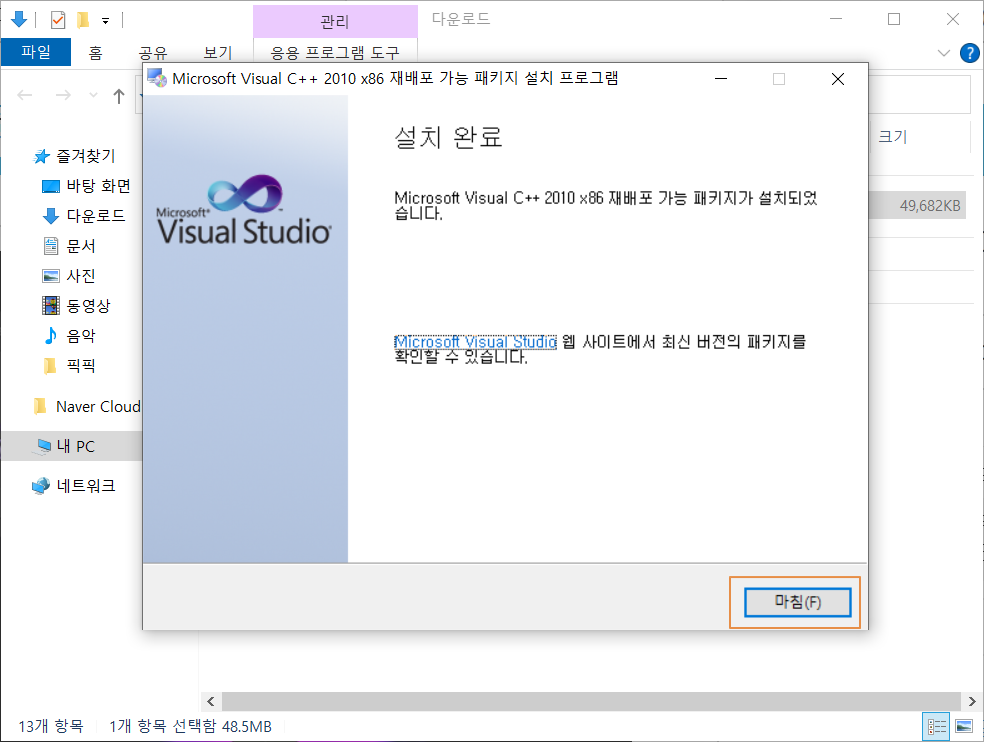Click the 음악 music note icon
The height and width of the screenshot is (742, 984).
click(x=51, y=336)
